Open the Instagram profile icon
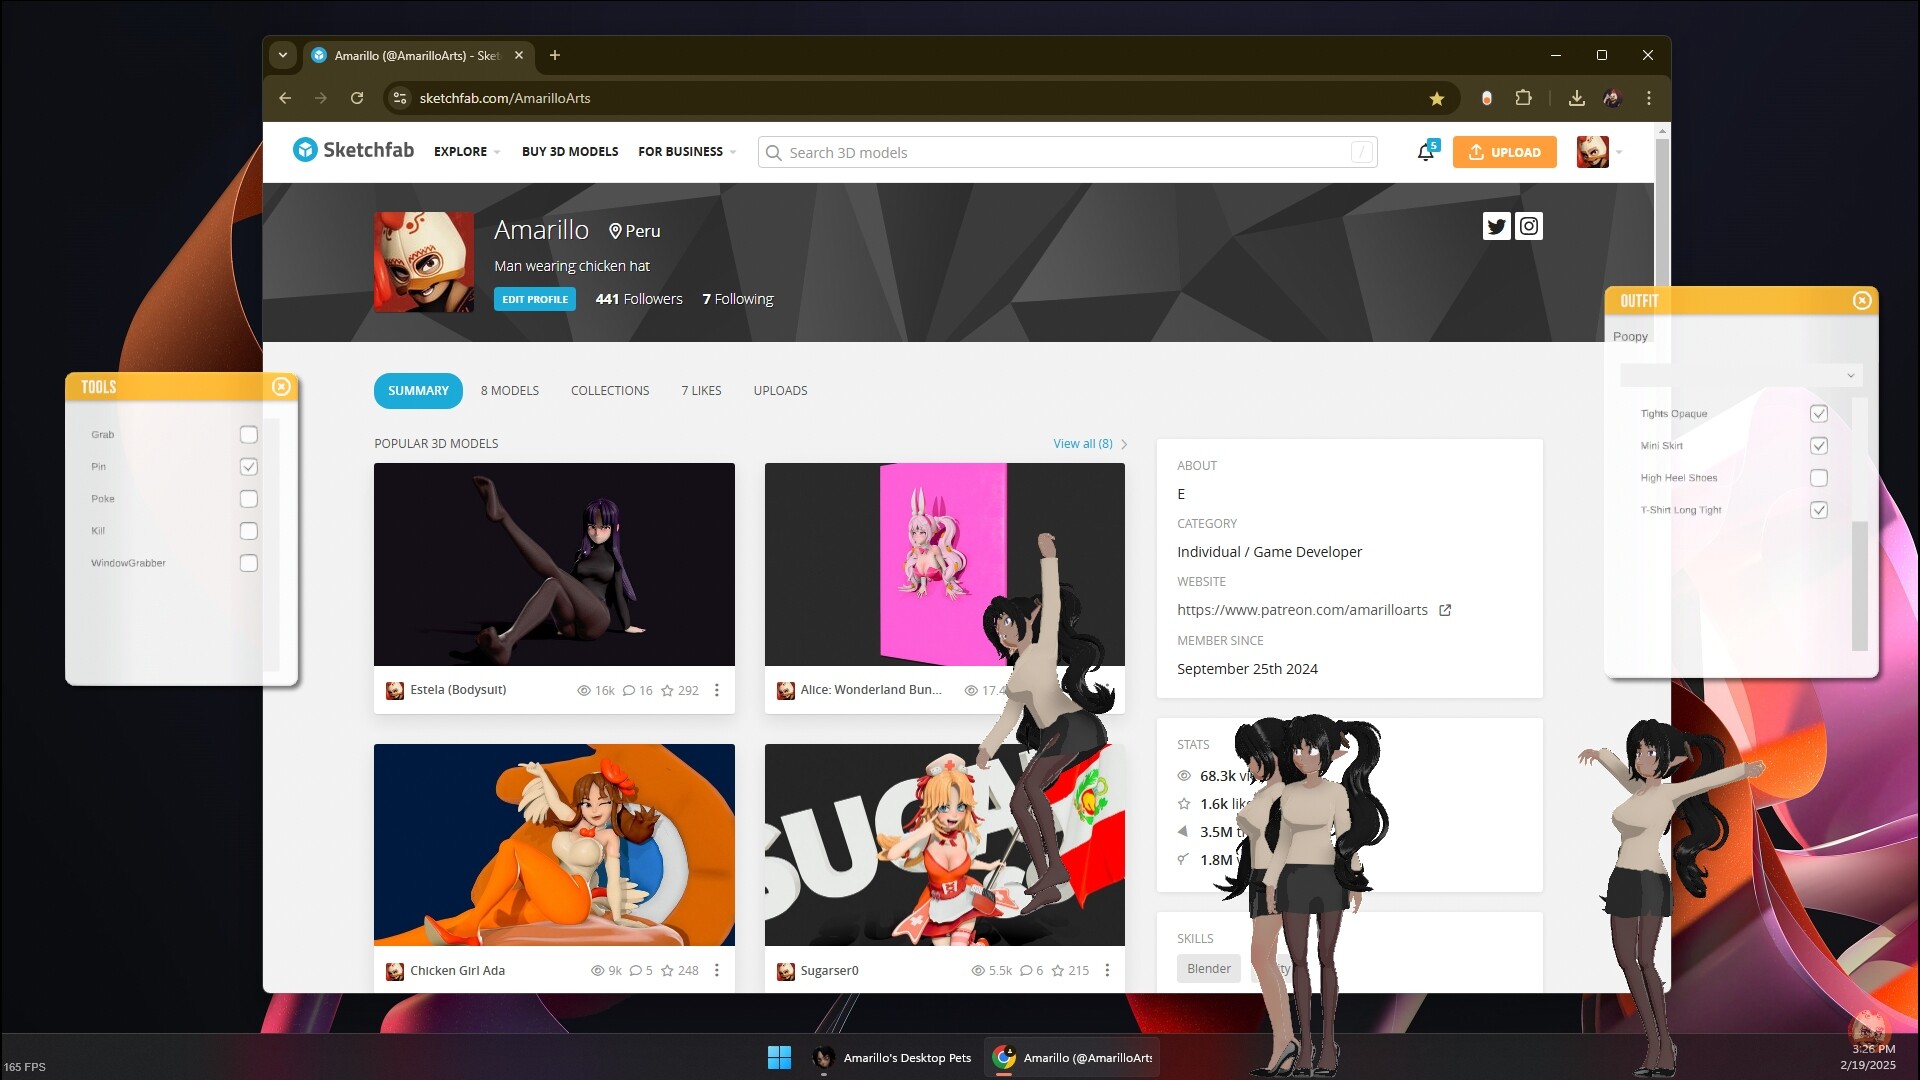 (x=1529, y=226)
